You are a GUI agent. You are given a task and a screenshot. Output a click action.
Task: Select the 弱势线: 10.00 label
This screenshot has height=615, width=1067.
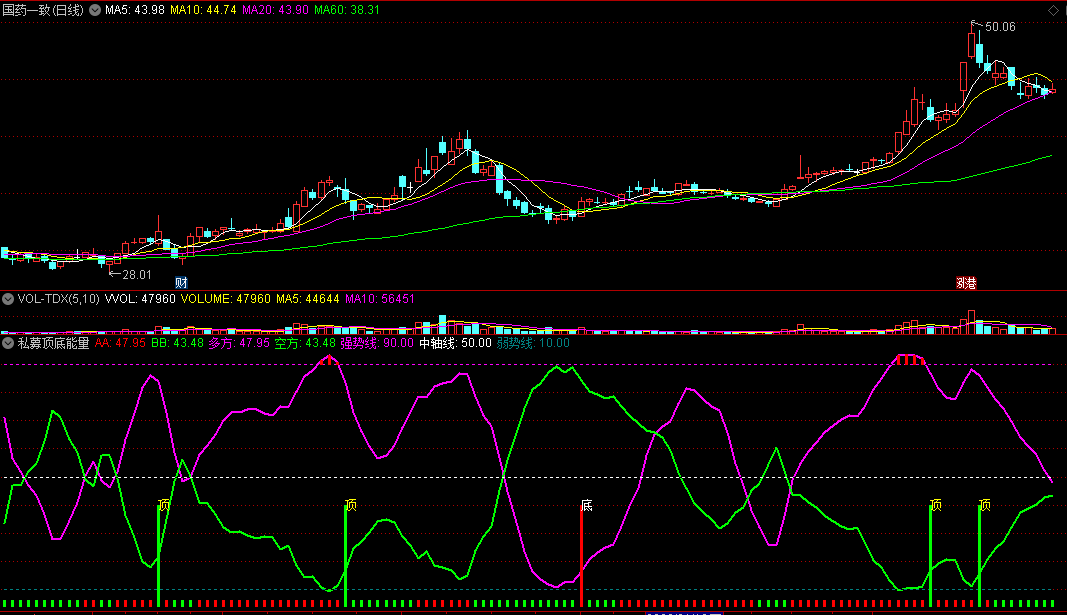click(x=533, y=343)
